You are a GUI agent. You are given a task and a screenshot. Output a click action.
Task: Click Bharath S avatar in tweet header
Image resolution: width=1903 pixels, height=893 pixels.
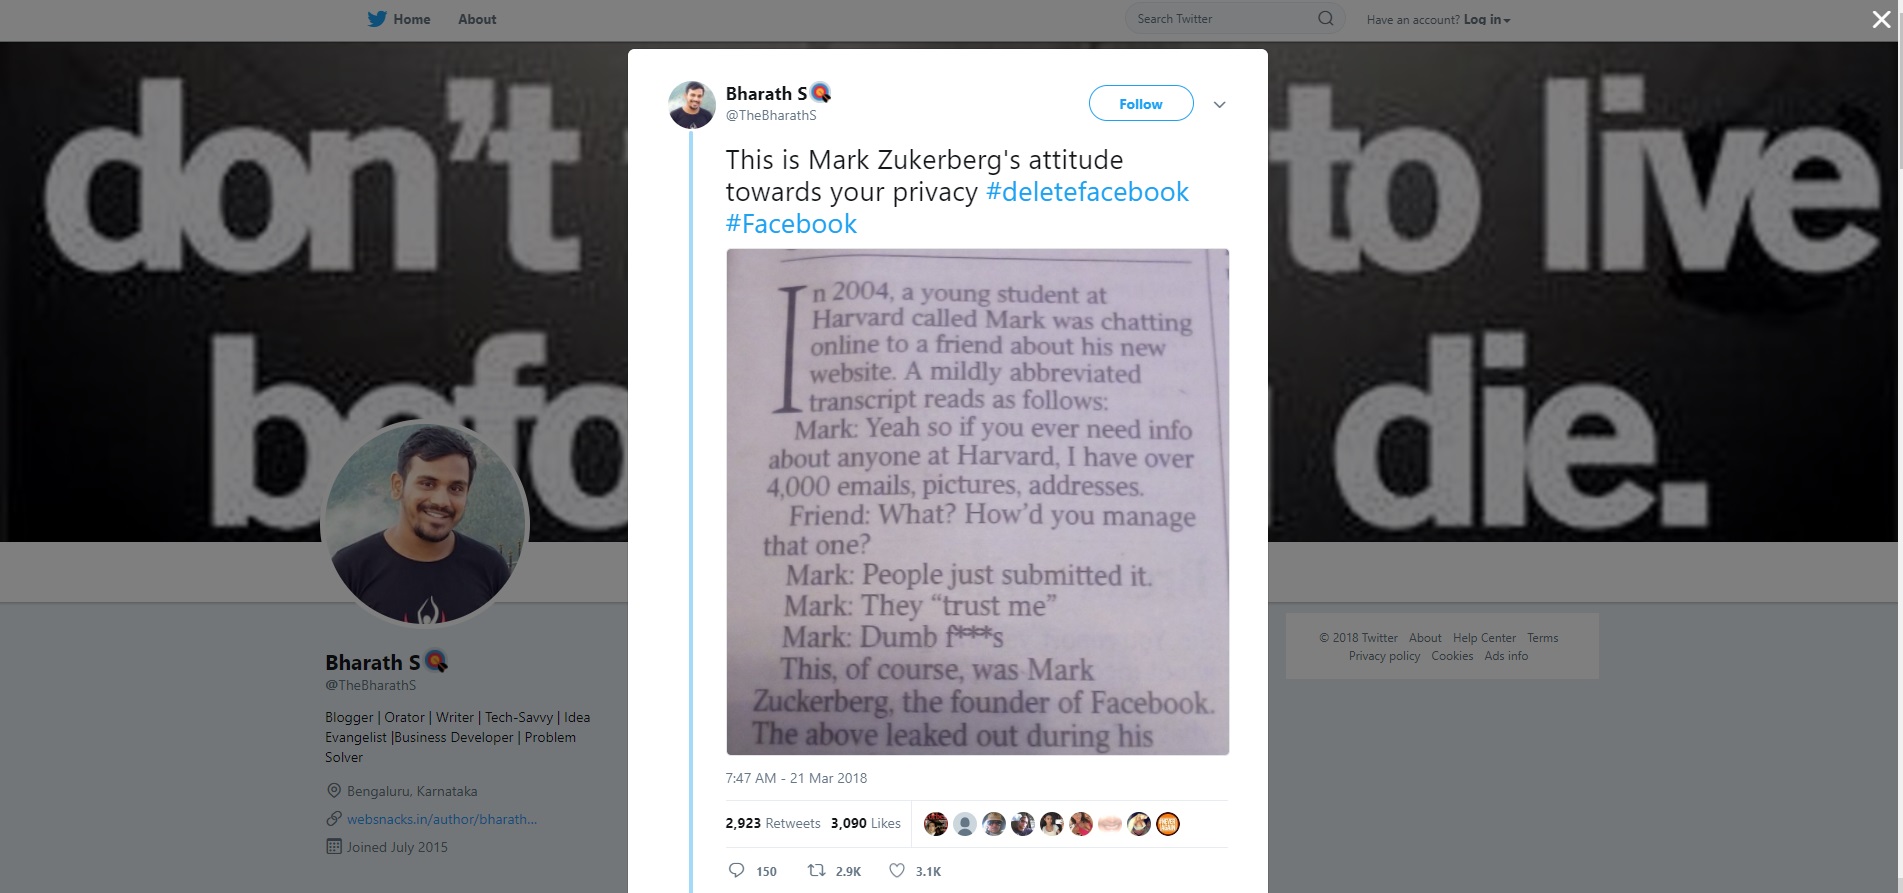click(x=692, y=105)
